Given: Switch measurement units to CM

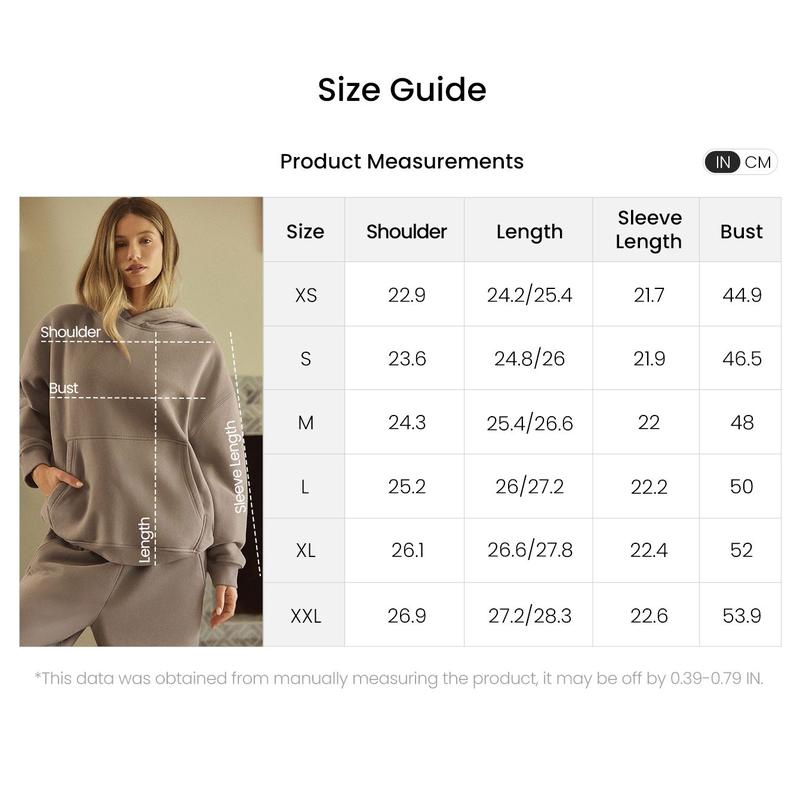Looking at the screenshot, I should click(758, 162).
